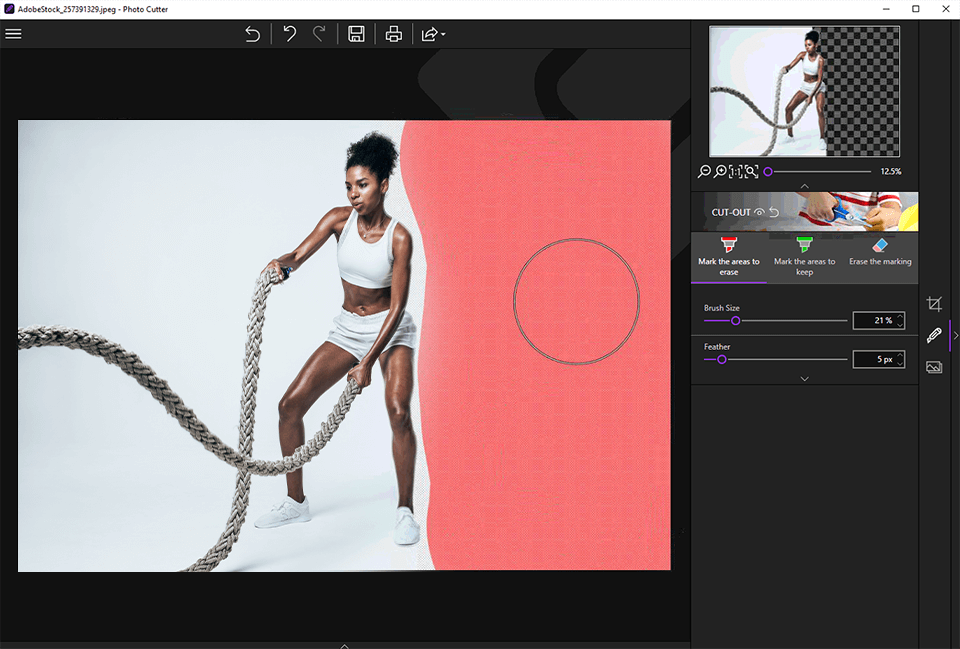Viewport: 960px width, 649px height.
Task: Open the Share/Export dropdown
Action: pos(432,34)
